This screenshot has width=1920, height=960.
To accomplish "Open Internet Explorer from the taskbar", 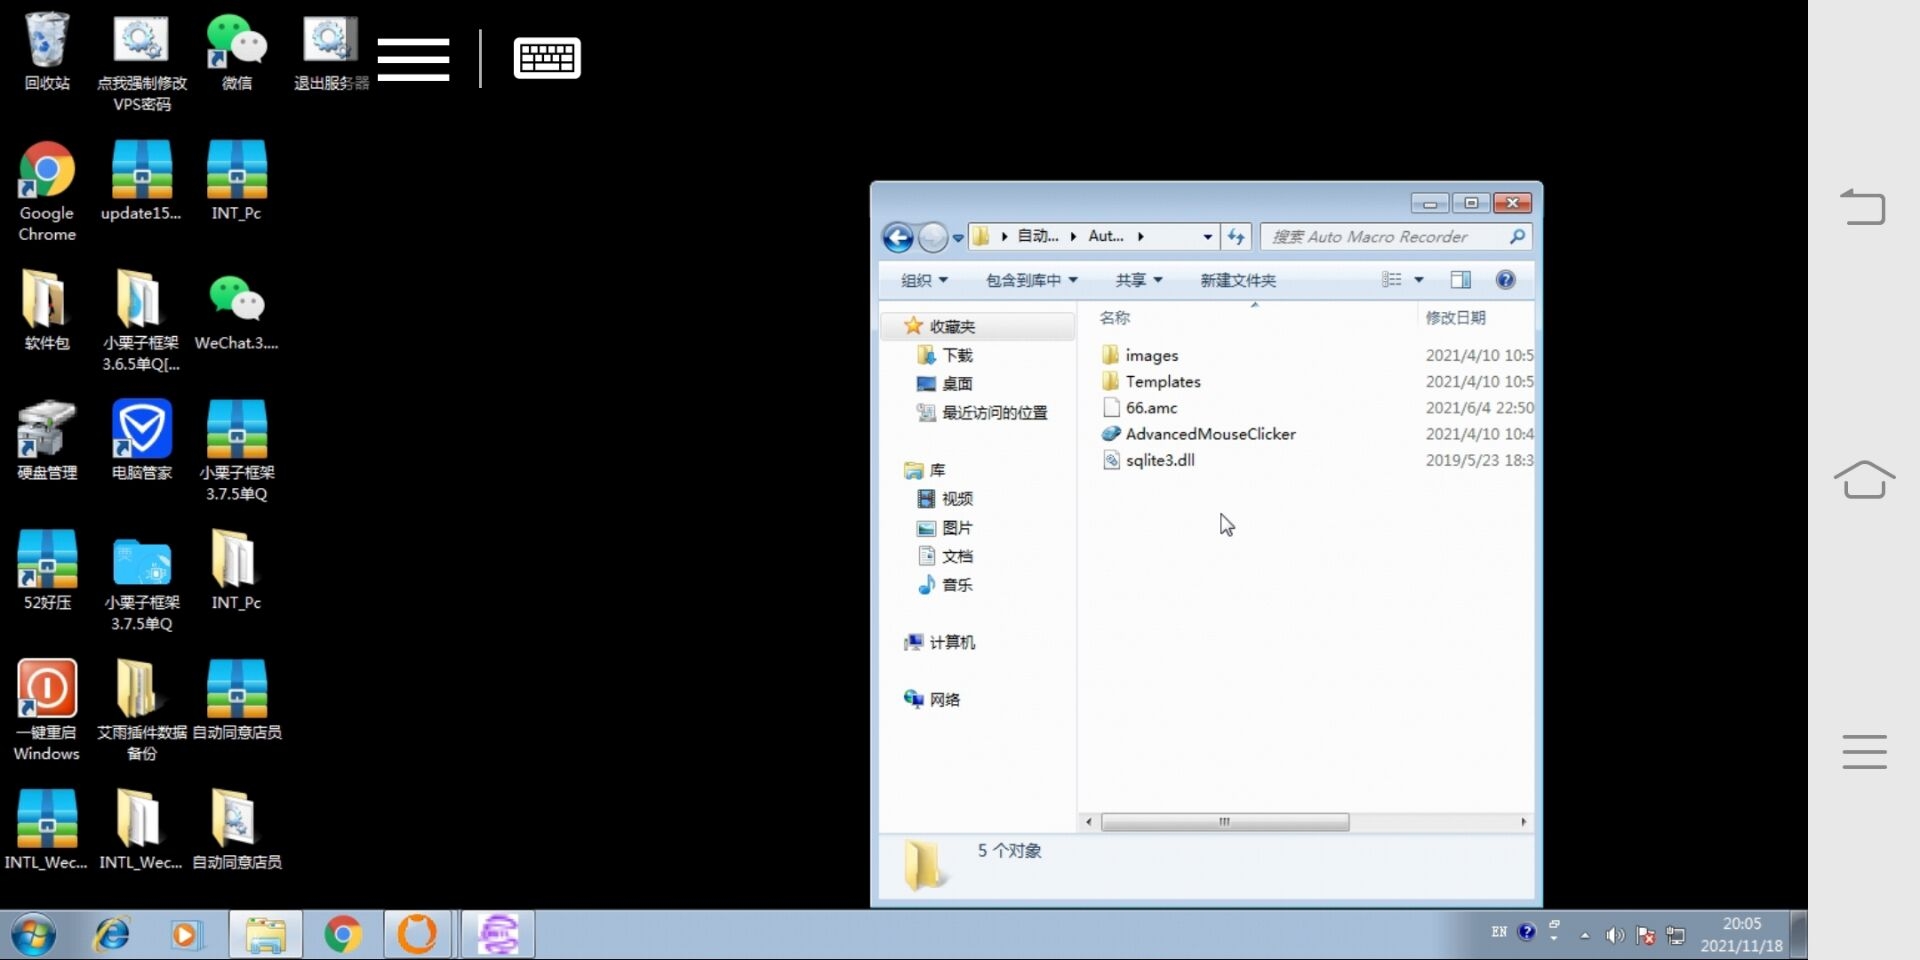I will coord(111,935).
